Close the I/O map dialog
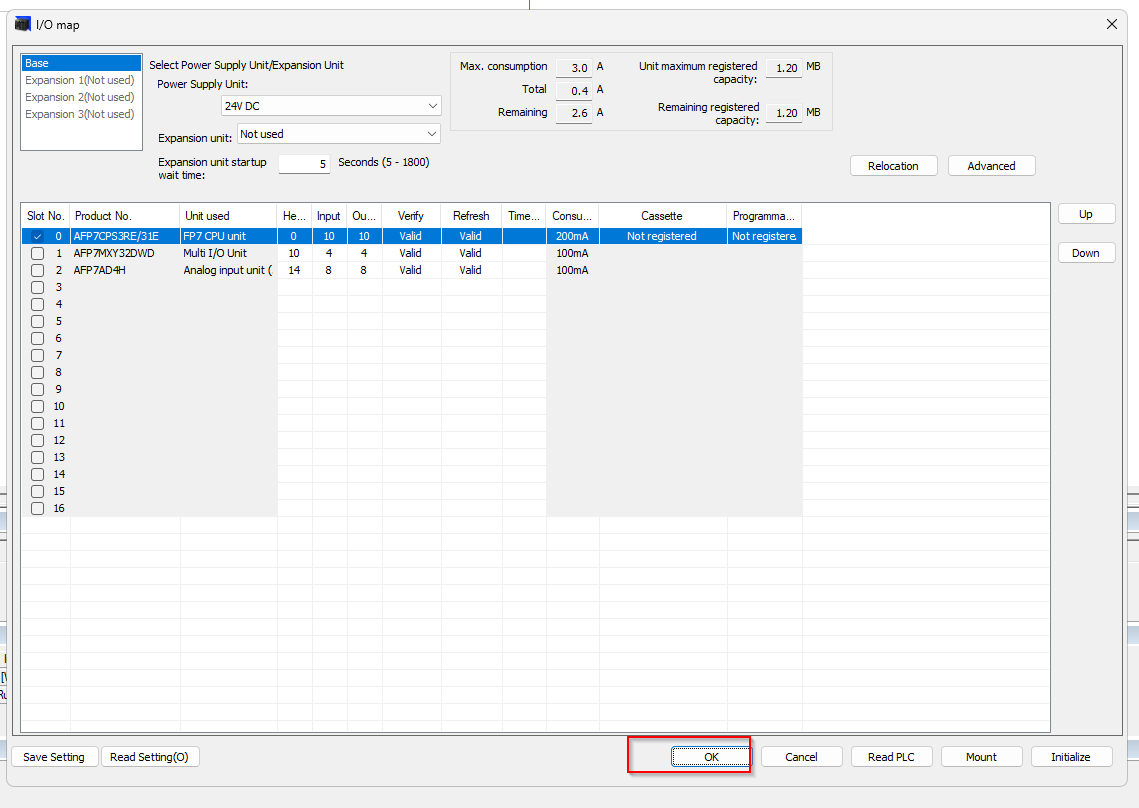The width and height of the screenshot is (1139, 808). (x=1111, y=24)
